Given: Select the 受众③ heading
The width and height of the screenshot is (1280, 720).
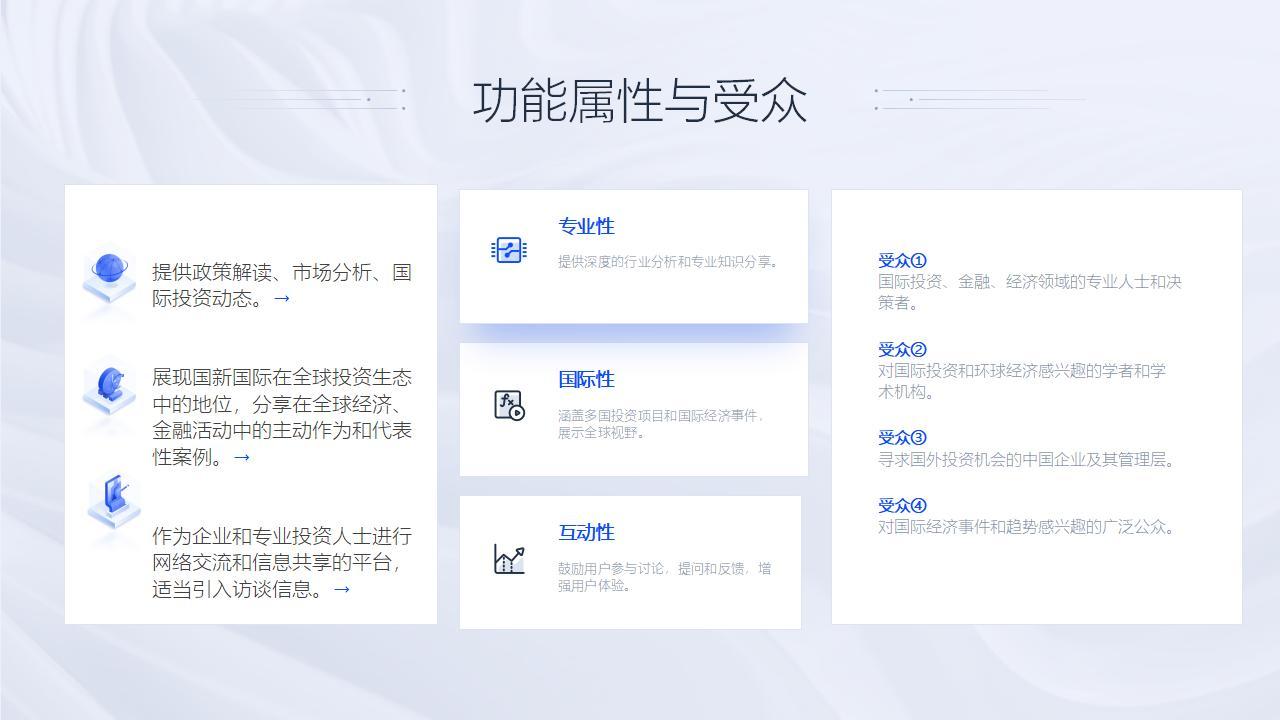Looking at the screenshot, I should pyautogui.click(x=902, y=438).
